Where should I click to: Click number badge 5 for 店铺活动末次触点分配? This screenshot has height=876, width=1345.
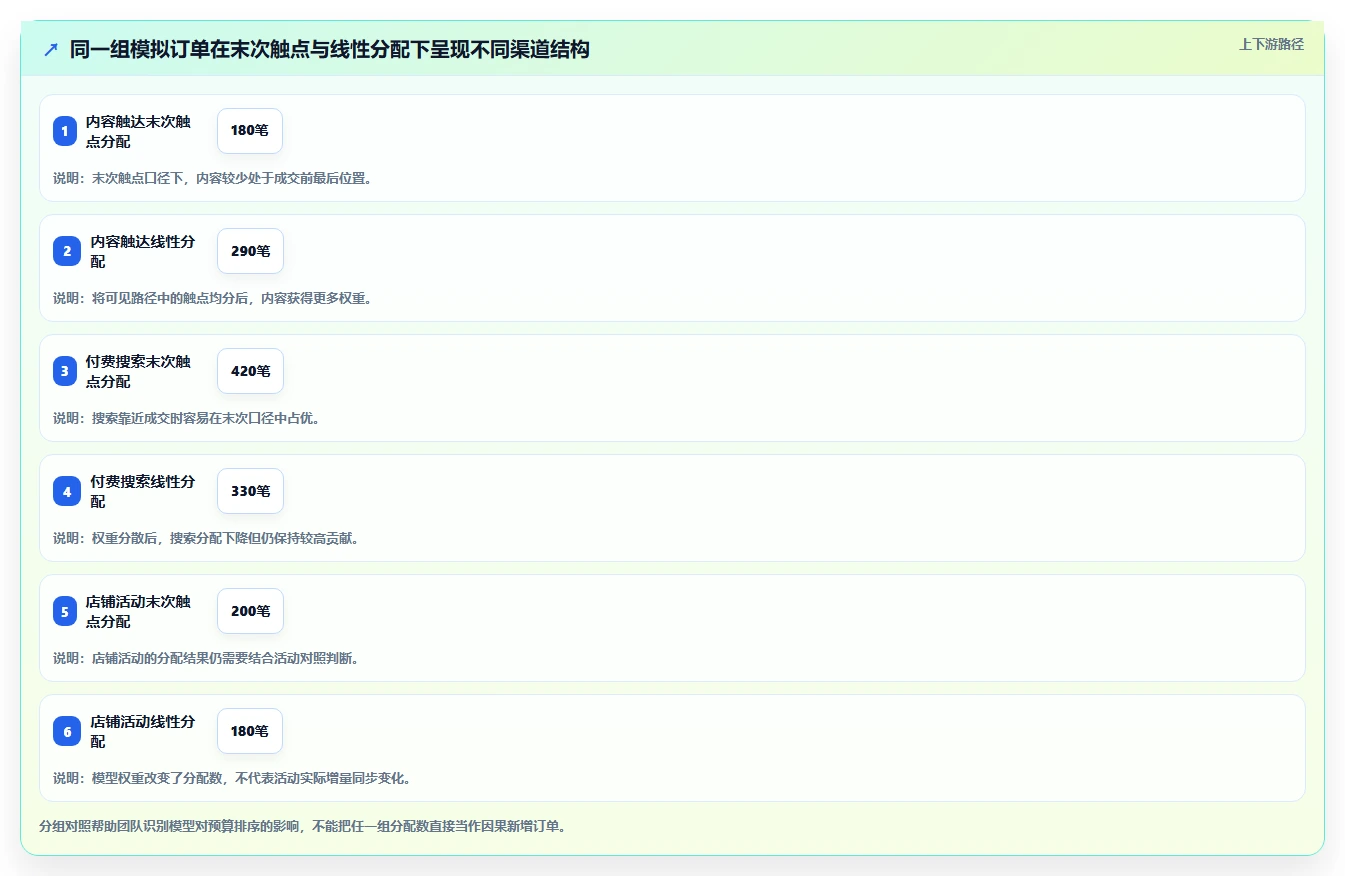tap(65, 611)
